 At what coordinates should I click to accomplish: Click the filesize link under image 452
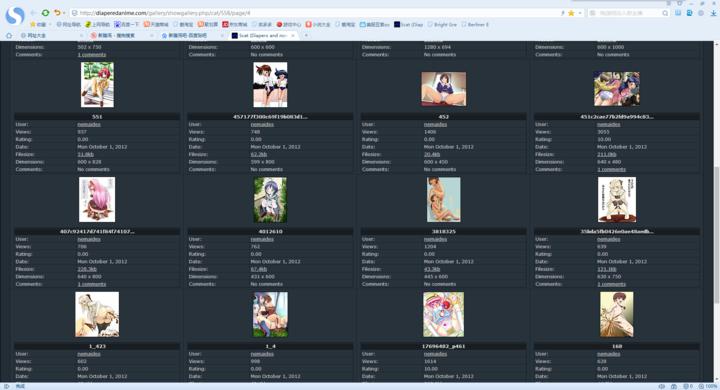432,154
